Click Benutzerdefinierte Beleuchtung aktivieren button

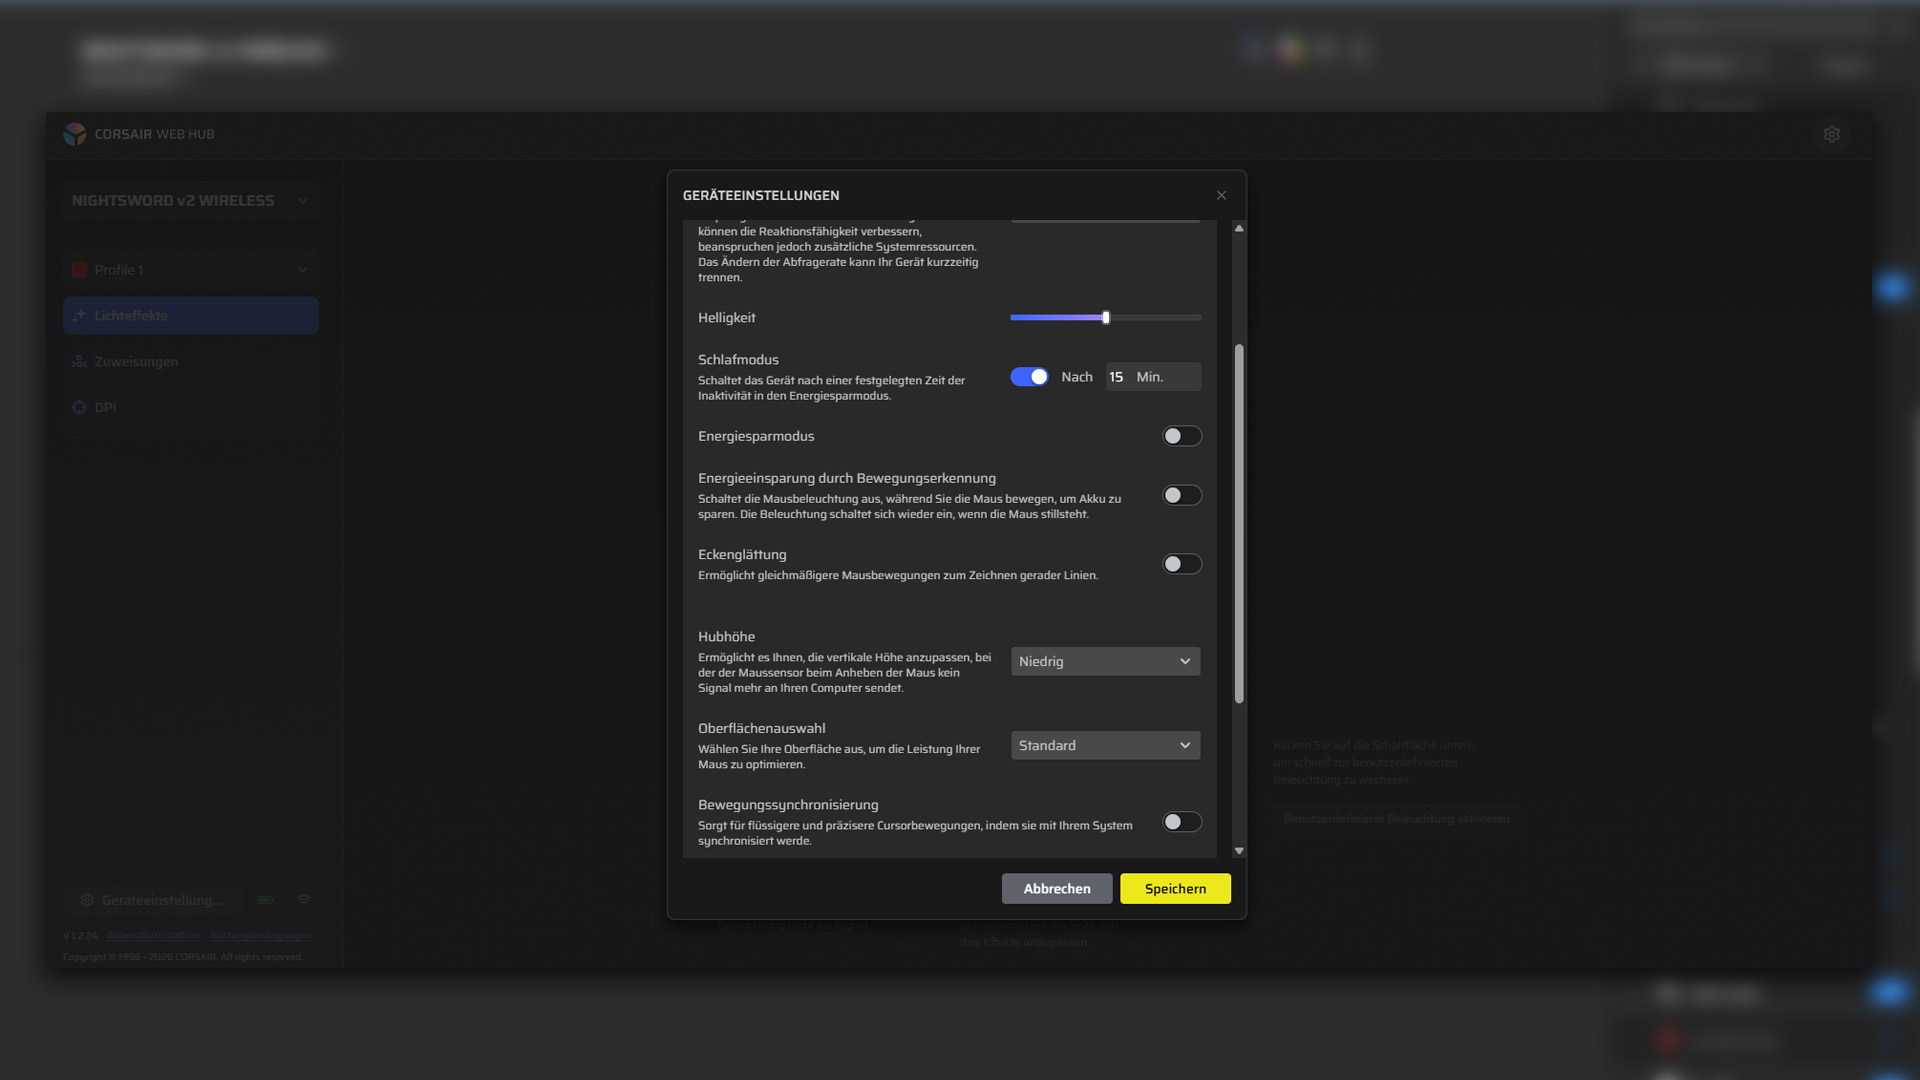(1397, 819)
